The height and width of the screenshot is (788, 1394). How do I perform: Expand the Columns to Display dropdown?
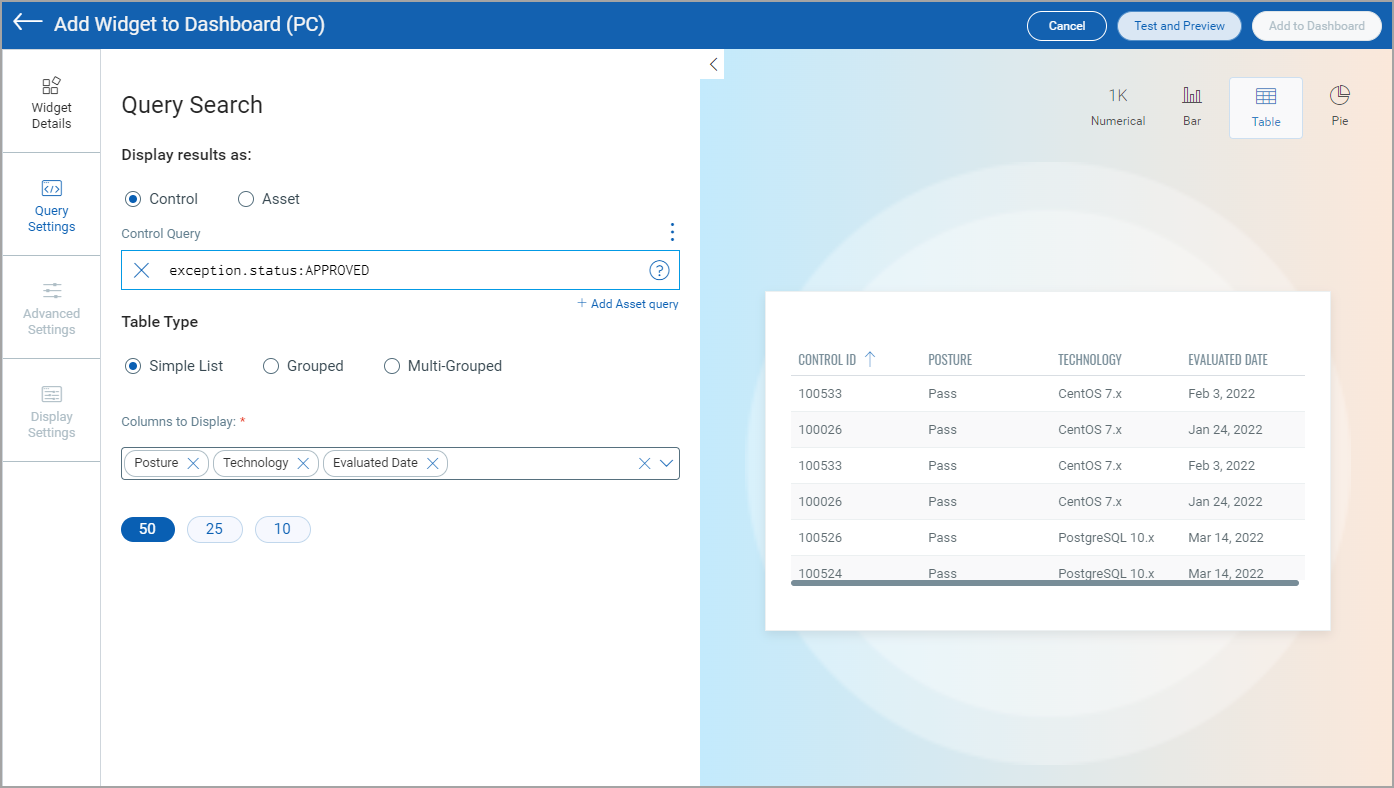point(667,463)
